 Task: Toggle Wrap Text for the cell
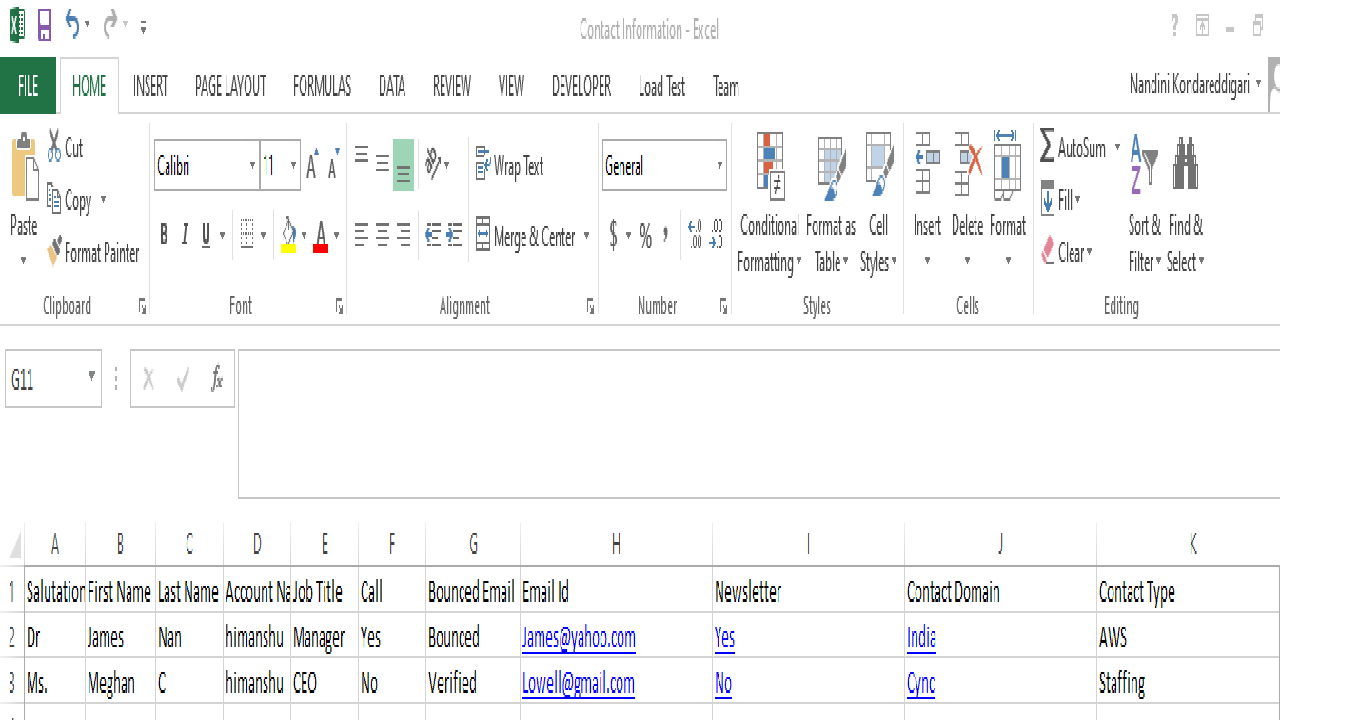[509, 166]
